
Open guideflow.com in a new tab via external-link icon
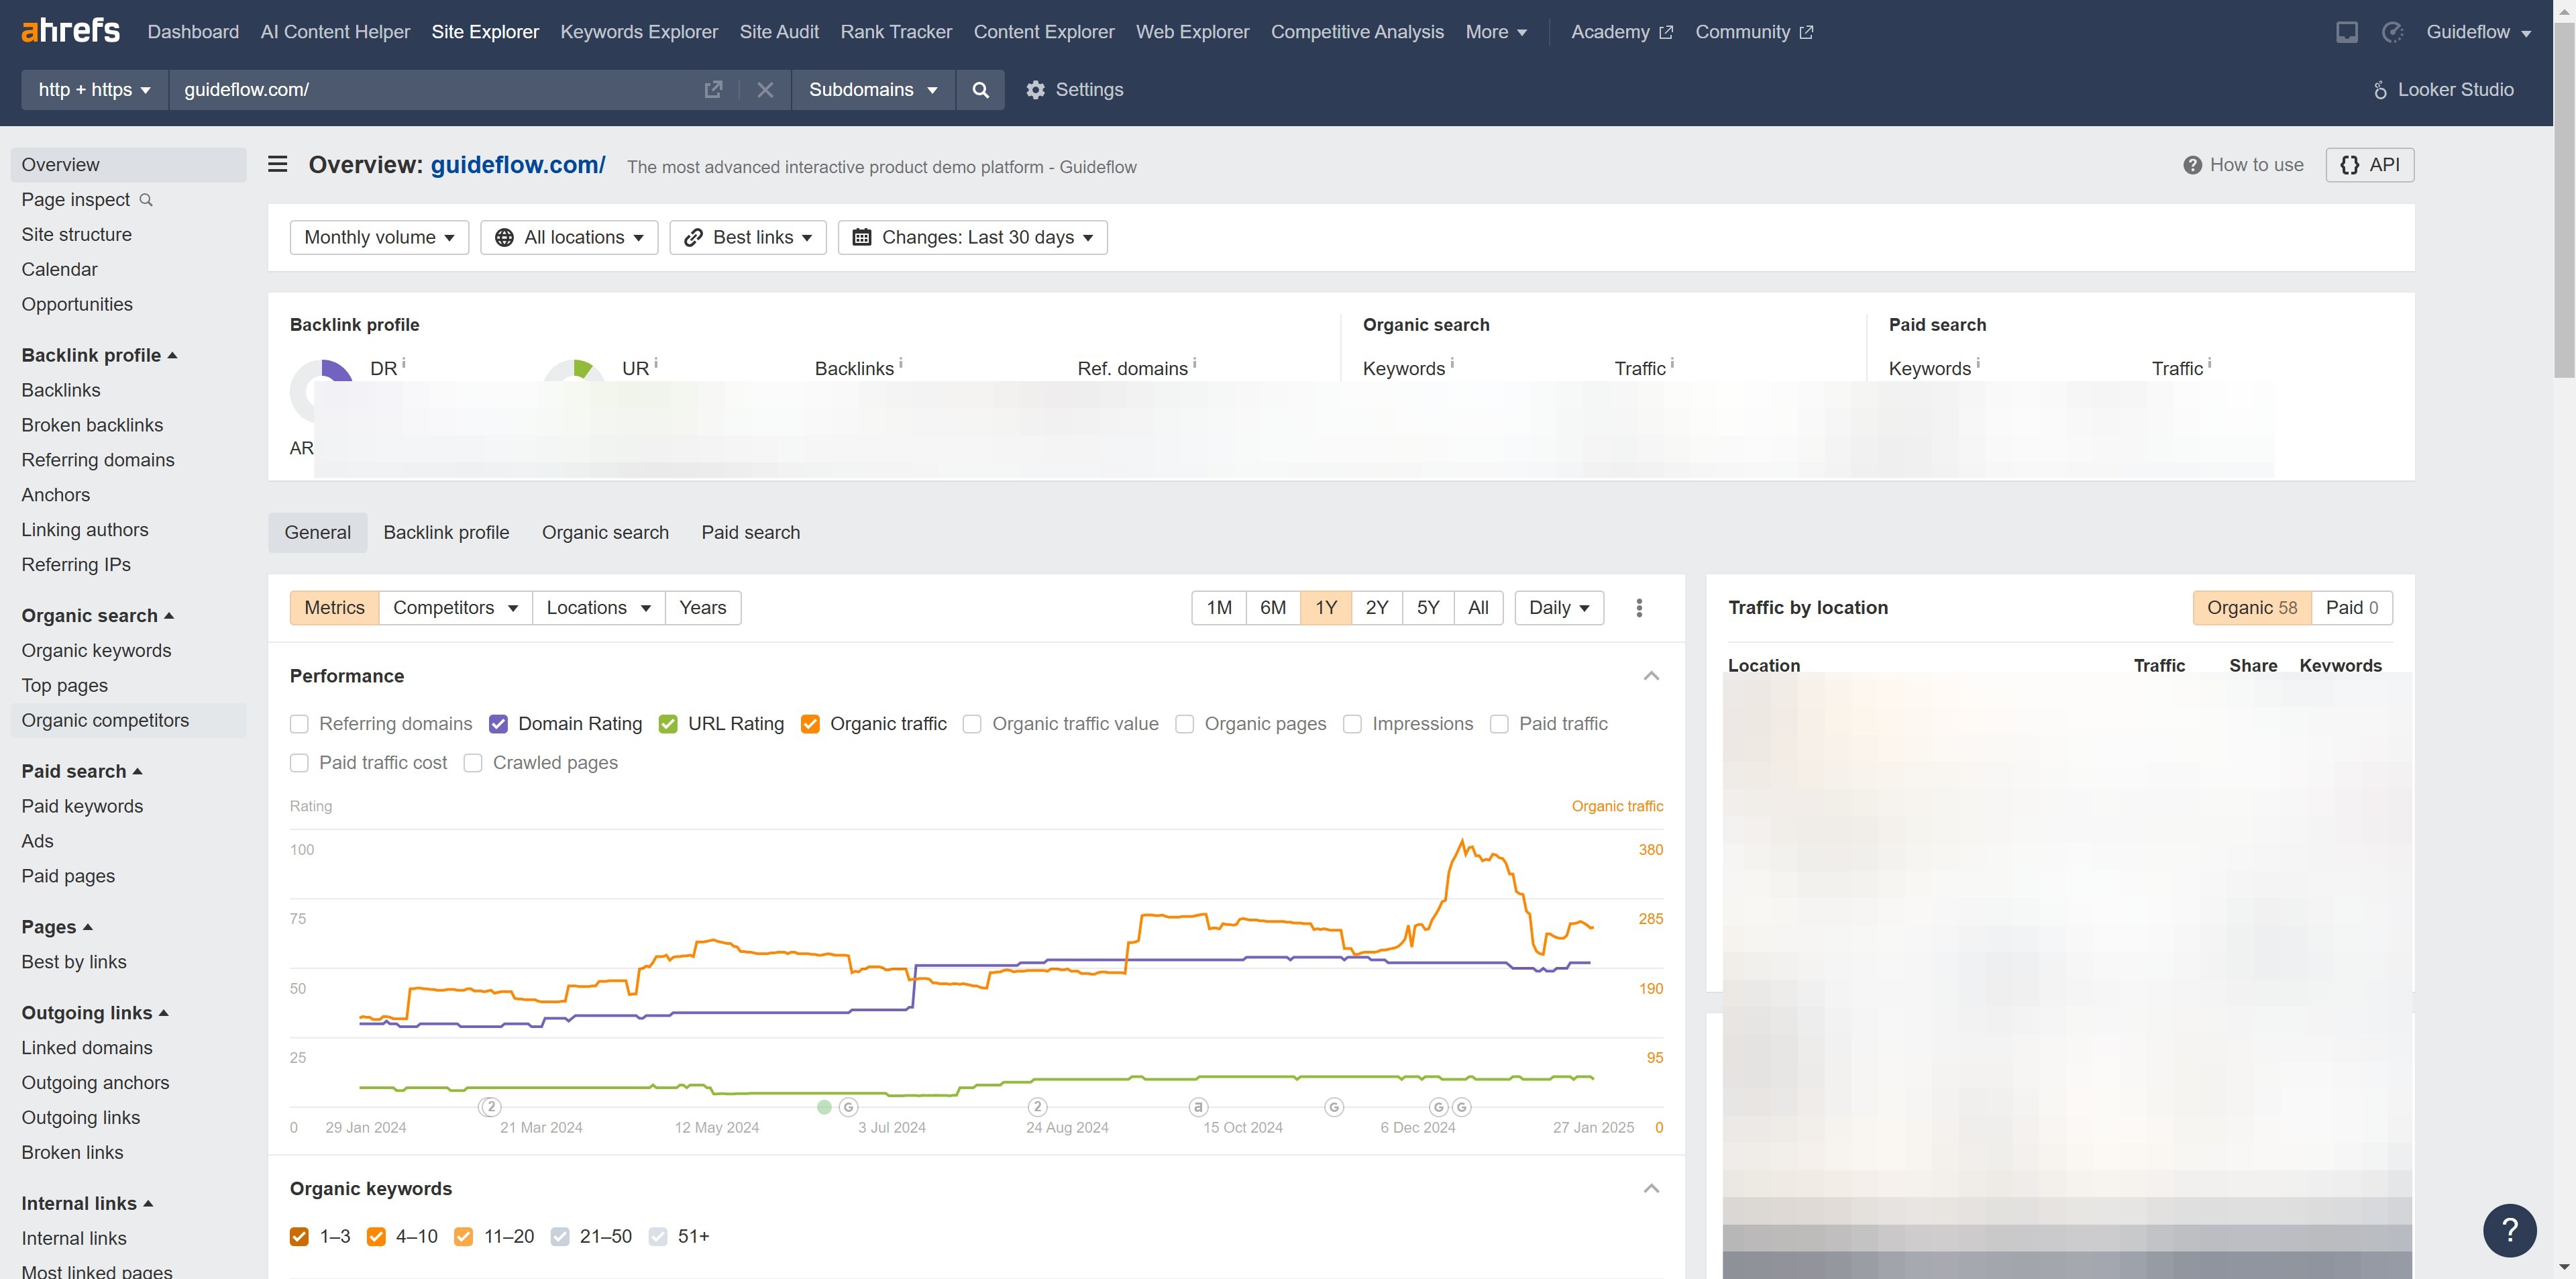coord(713,89)
